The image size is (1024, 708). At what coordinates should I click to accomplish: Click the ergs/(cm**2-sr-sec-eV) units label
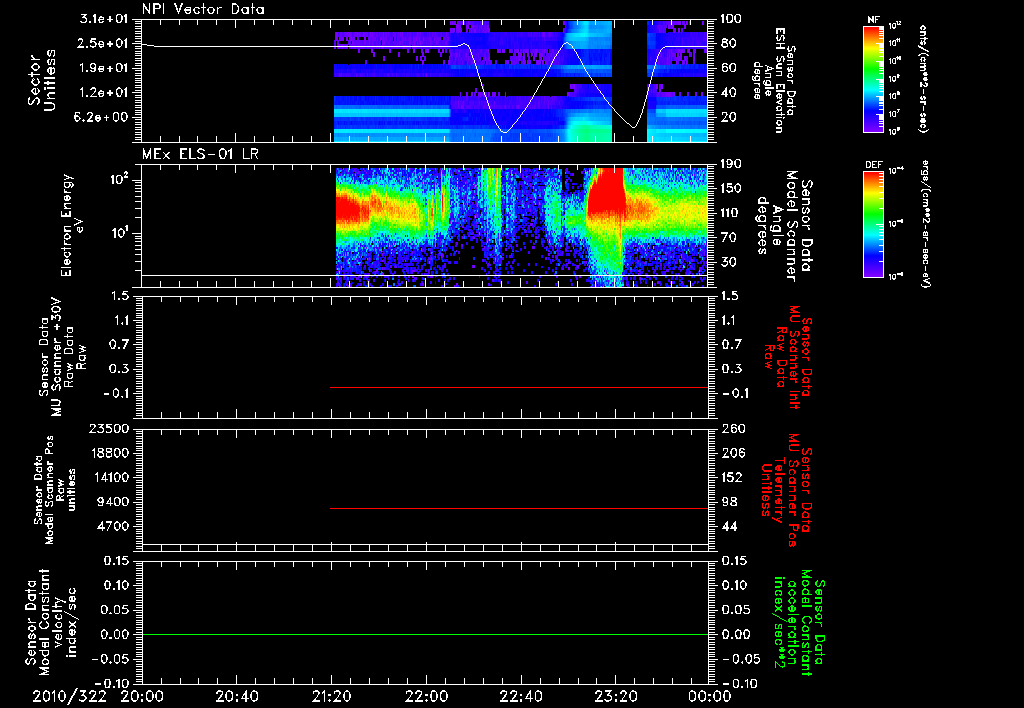925,224
